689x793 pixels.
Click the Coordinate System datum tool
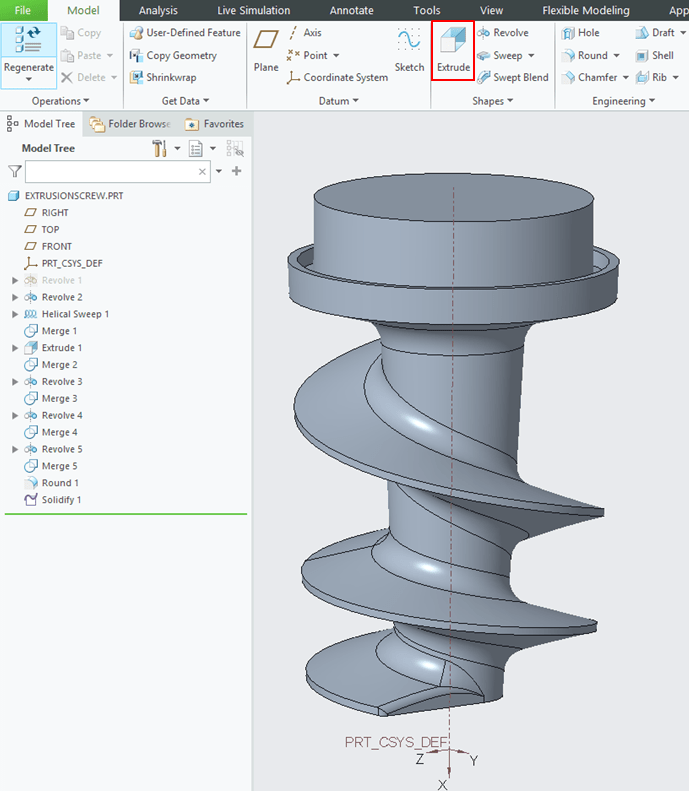pos(337,78)
